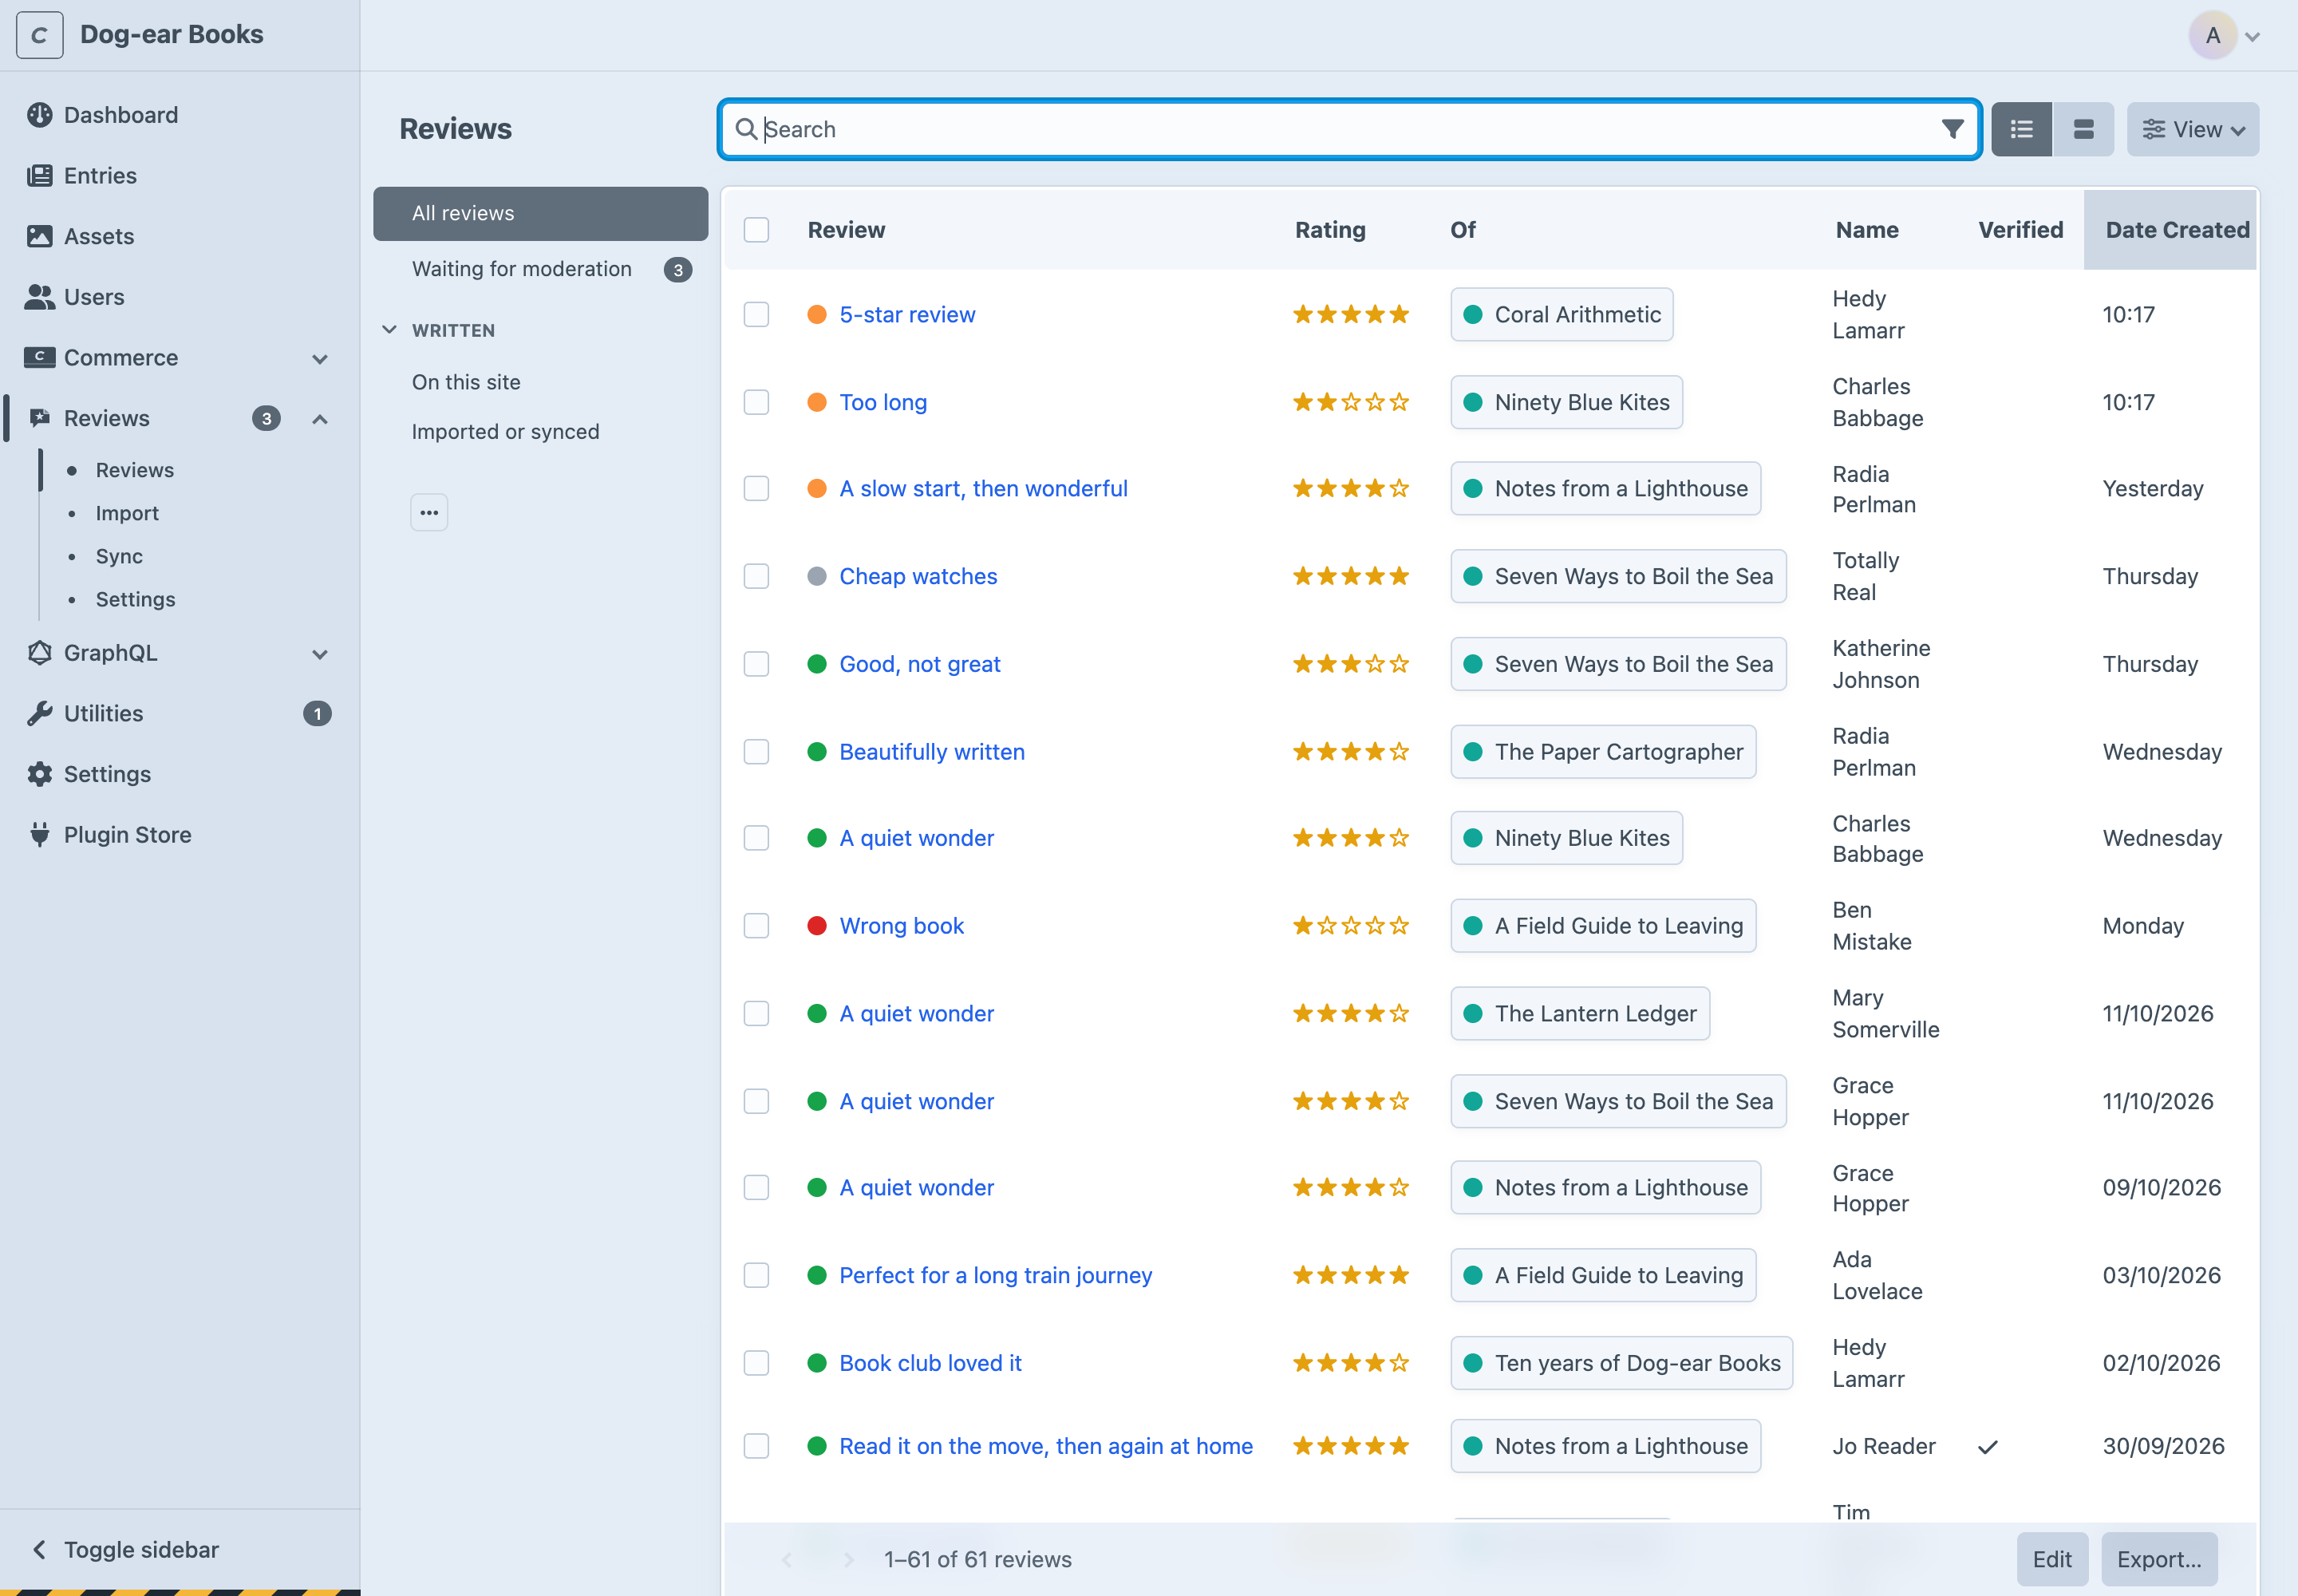Select the Wrong book row checkbox

[x=756, y=926]
